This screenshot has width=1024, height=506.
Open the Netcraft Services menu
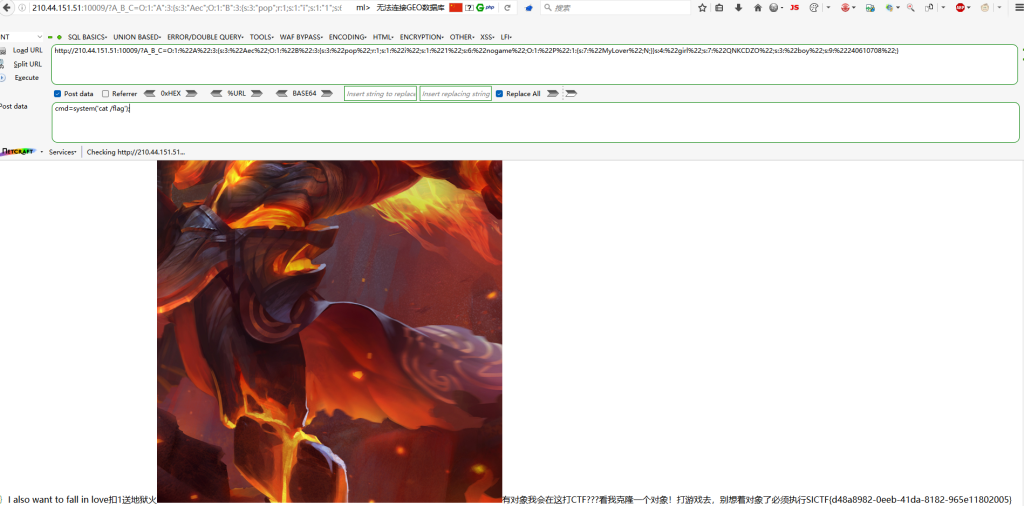click(x=63, y=152)
